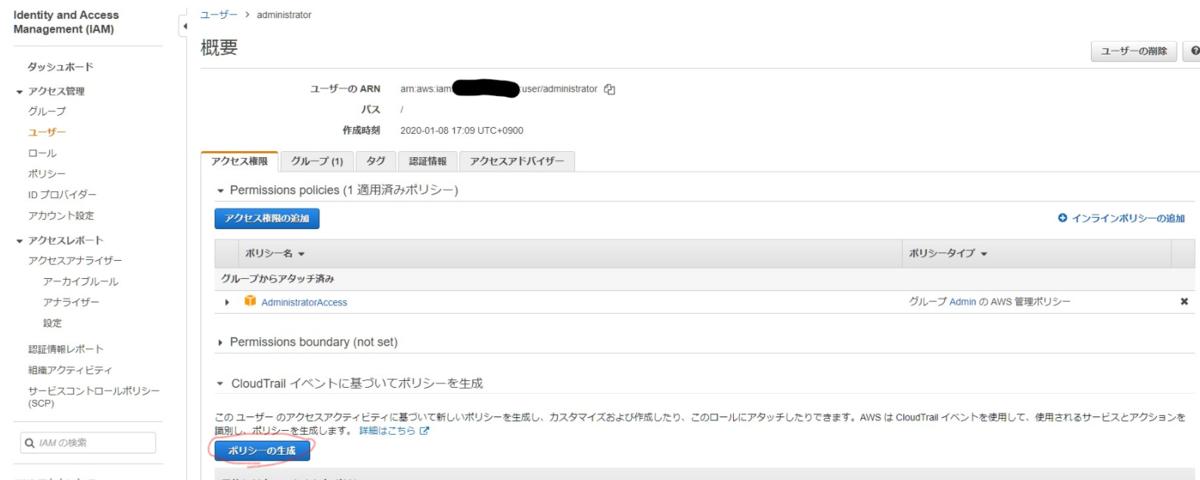1200x480 pixels.
Task: Collapse the CloudTrail policy generation section
Action: point(221,384)
